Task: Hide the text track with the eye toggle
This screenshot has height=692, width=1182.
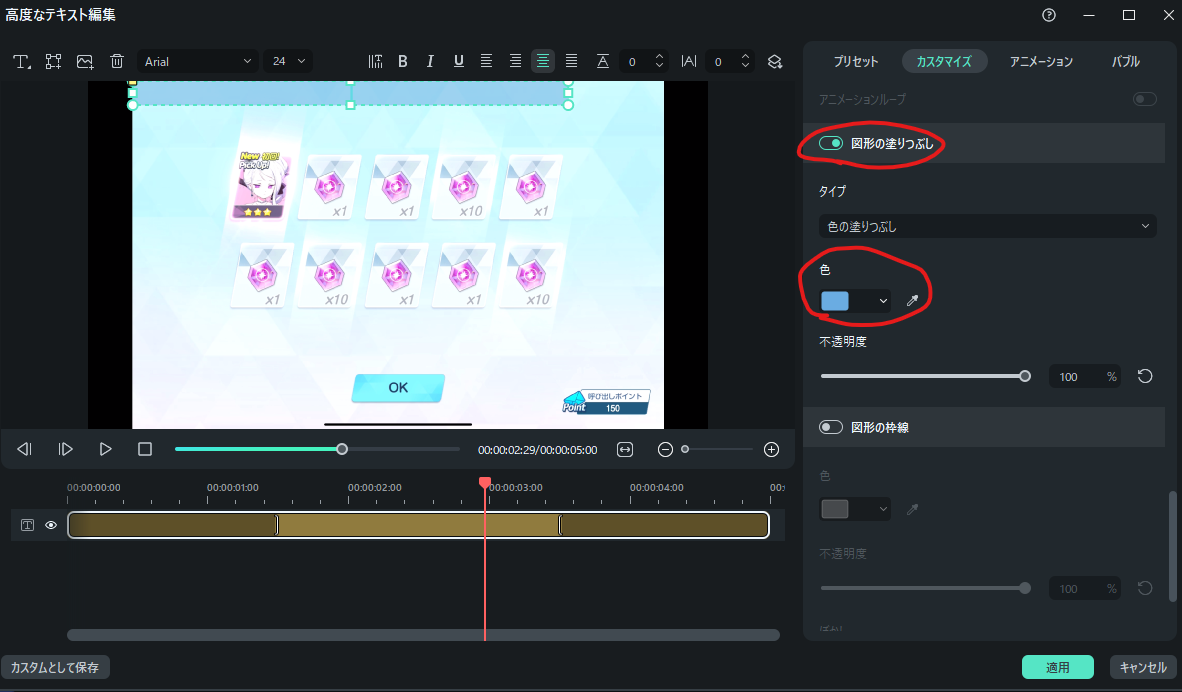Action: tap(50, 524)
